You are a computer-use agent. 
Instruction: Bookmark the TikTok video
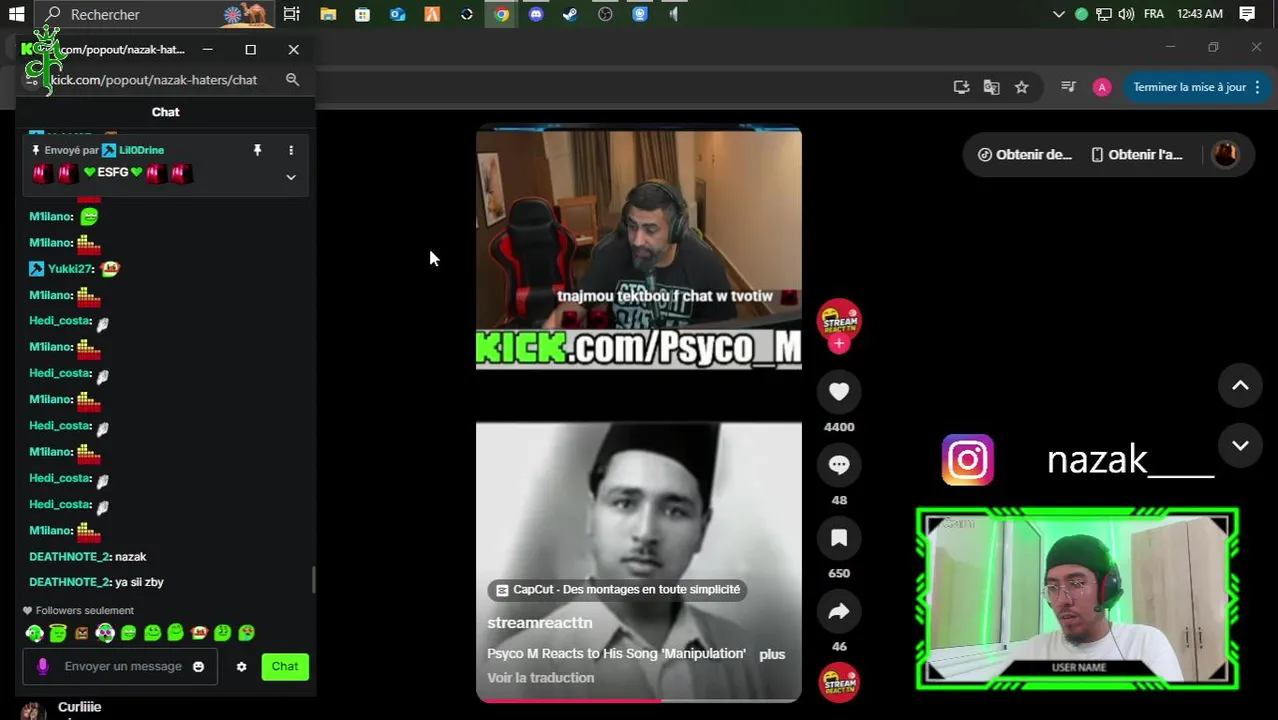(x=839, y=538)
